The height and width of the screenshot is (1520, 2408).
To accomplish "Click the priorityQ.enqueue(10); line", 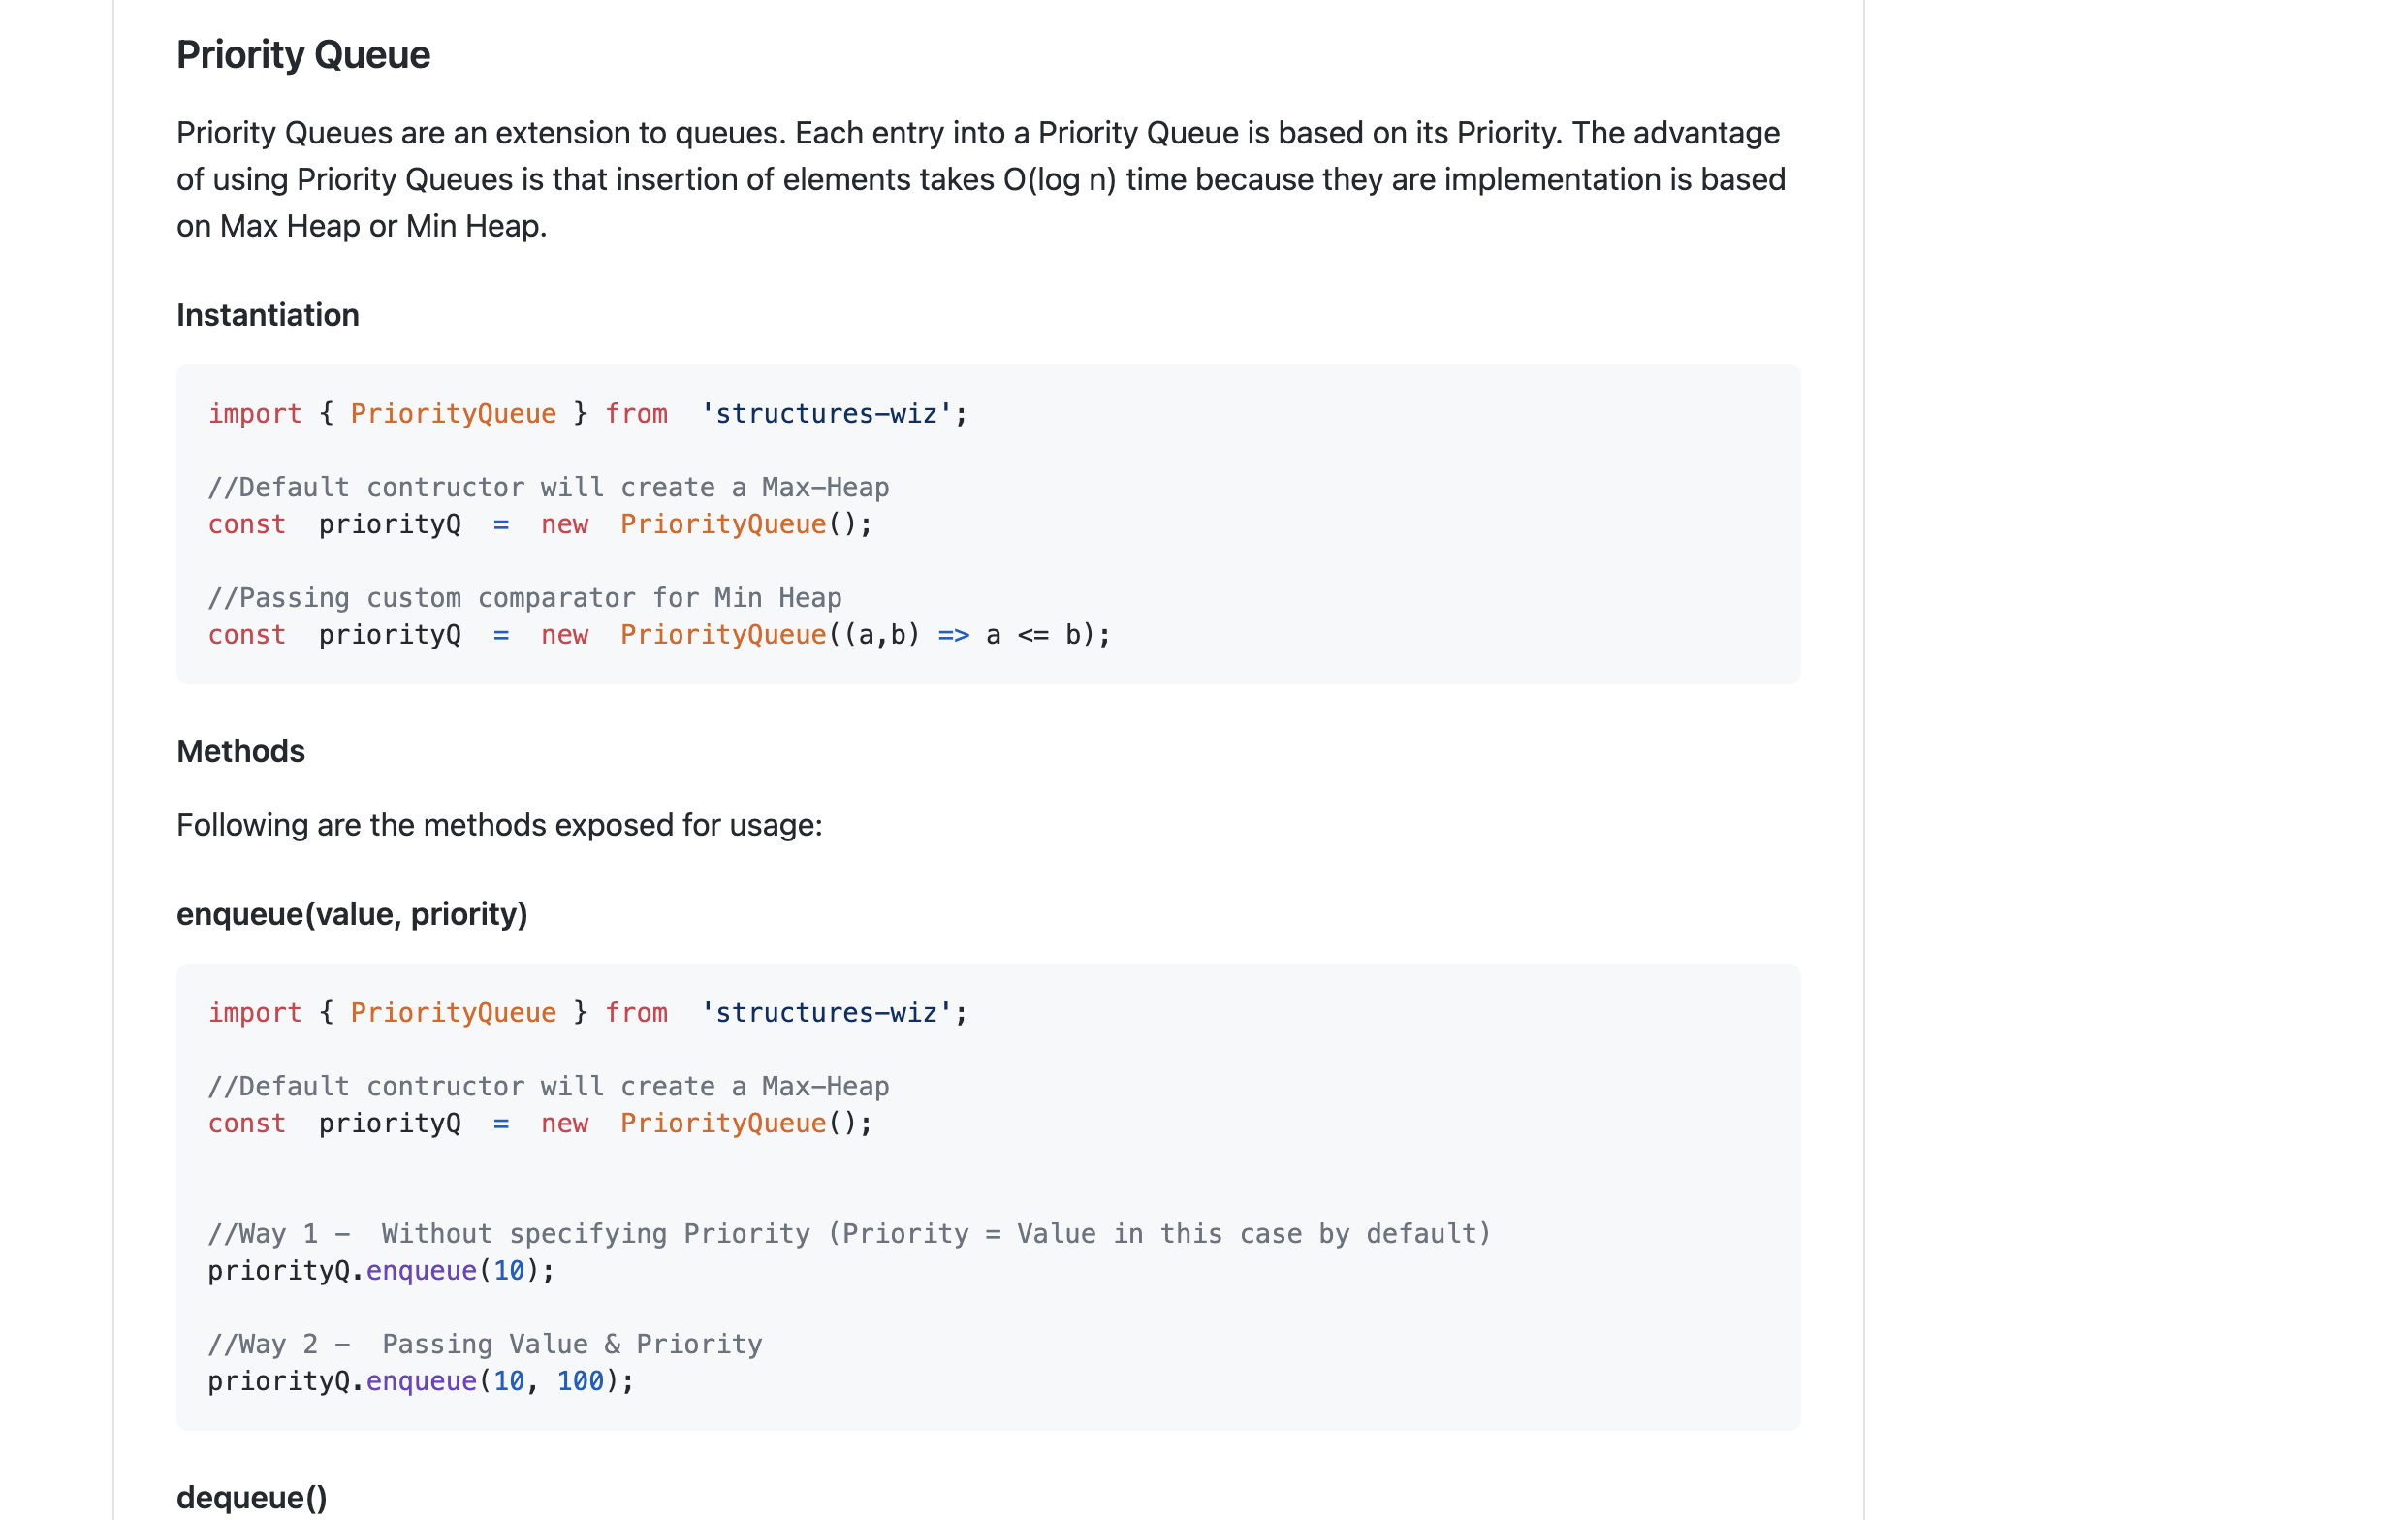I will (380, 1271).
